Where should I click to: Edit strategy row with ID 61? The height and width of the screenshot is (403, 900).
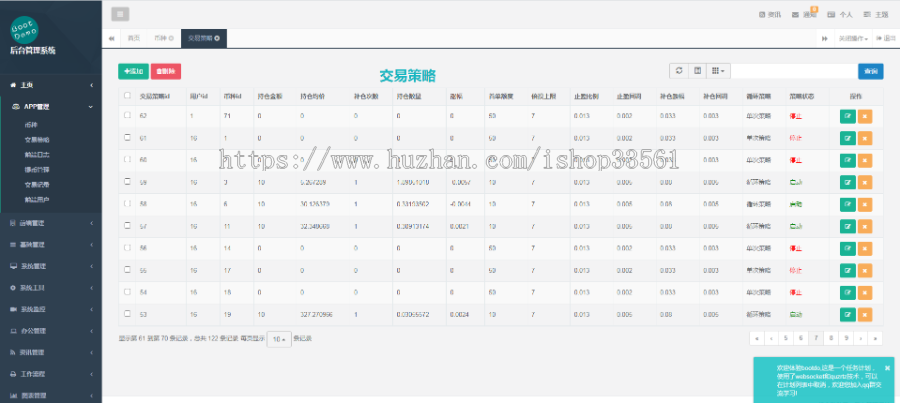pos(847,138)
